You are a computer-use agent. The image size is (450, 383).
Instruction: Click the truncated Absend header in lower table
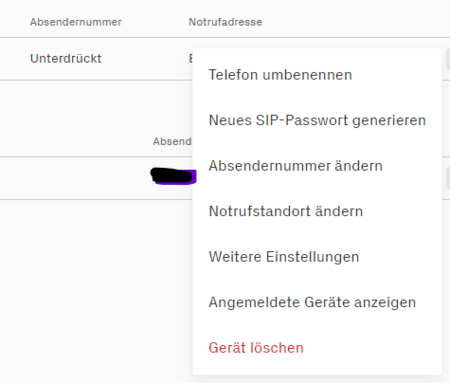click(x=172, y=141)
